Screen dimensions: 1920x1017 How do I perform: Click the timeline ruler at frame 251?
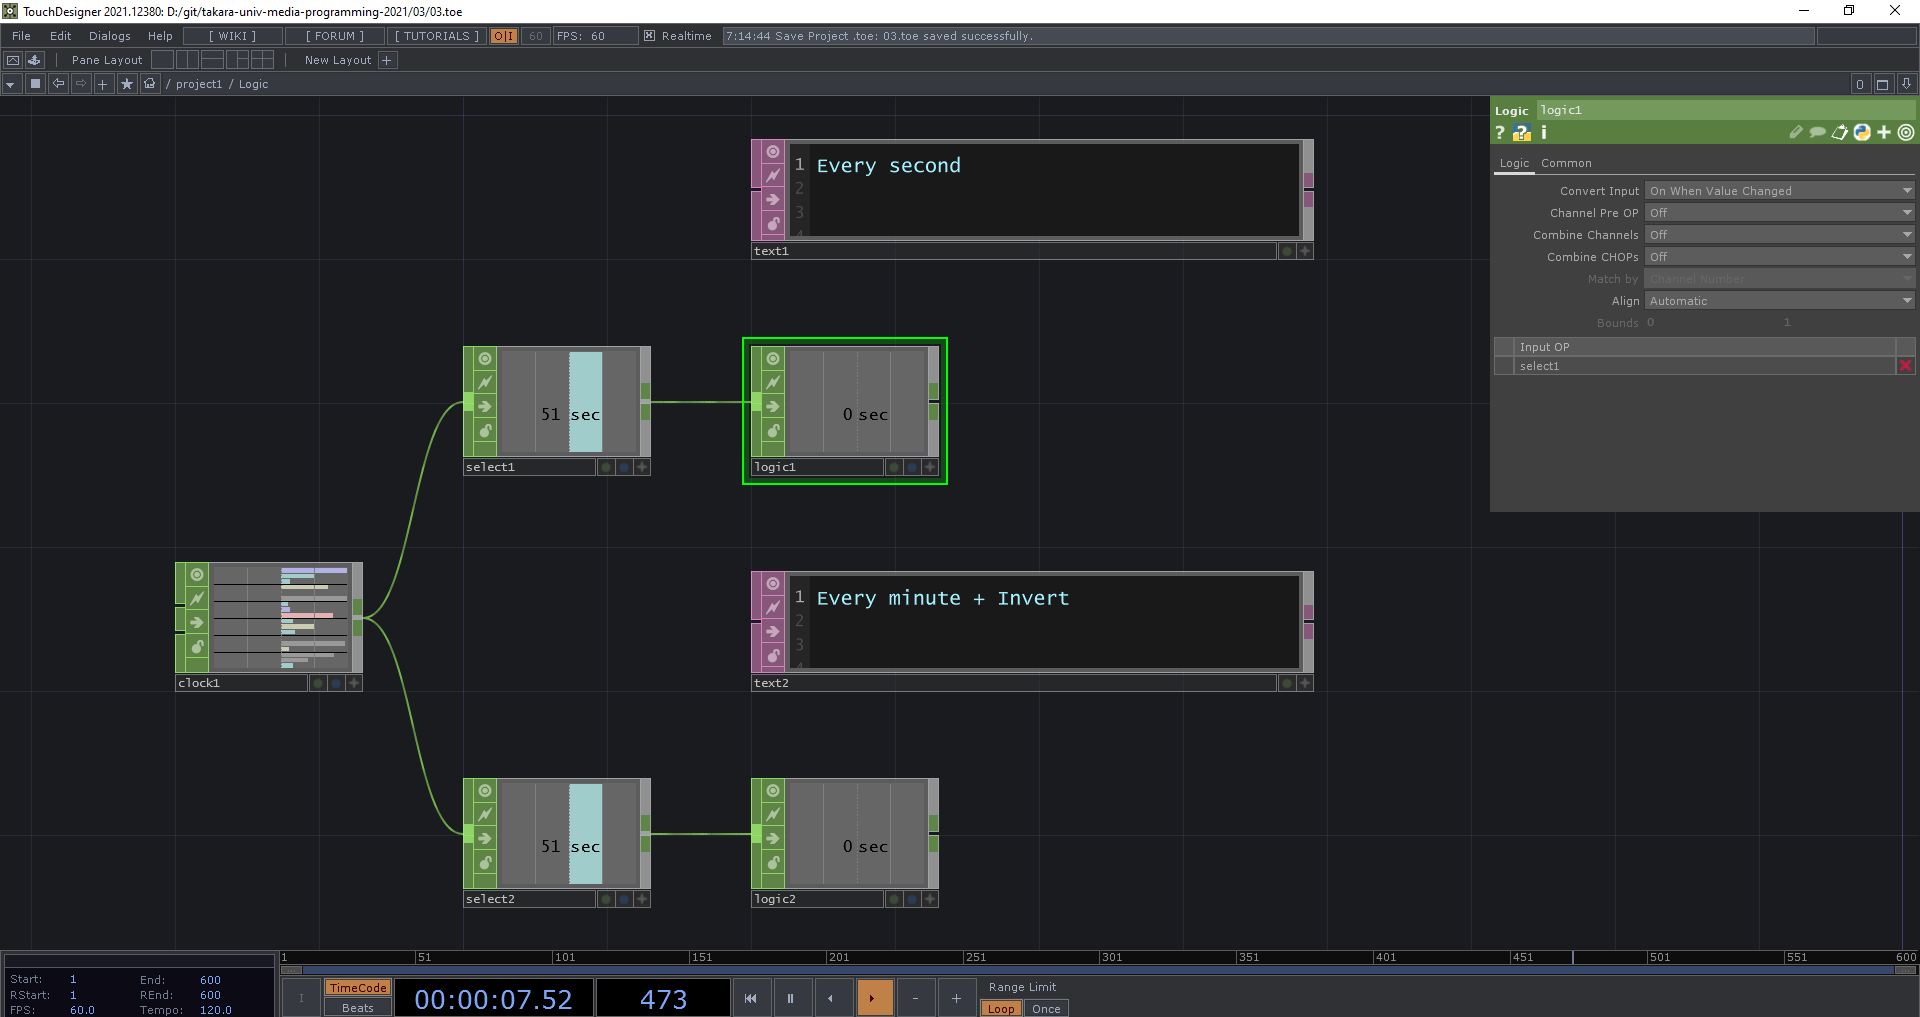point(966,957)
